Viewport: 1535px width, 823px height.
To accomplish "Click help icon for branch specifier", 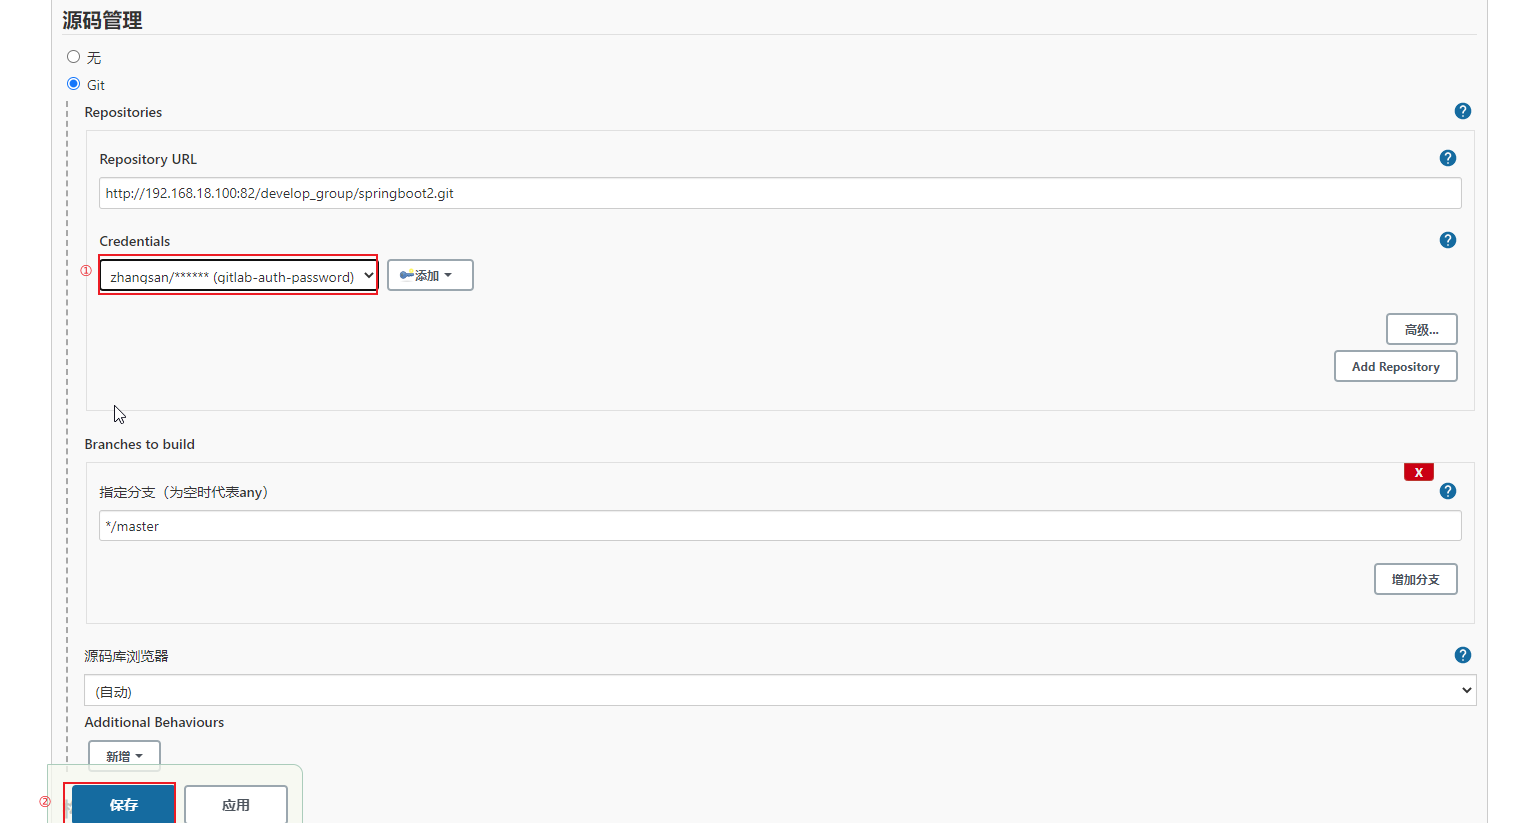I will coord(1447,491).
